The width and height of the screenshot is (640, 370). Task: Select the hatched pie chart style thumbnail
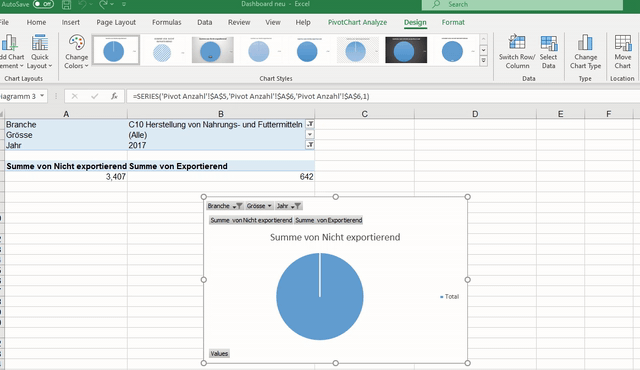click(164, 50)
